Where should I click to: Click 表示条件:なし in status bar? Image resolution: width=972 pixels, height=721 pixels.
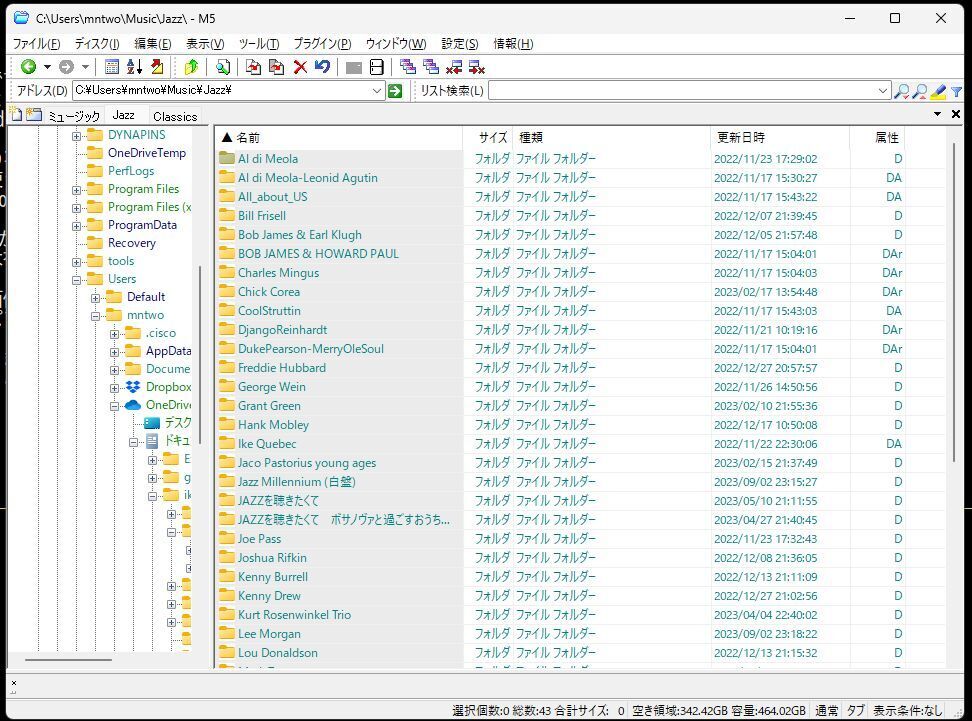click(908, 710)
